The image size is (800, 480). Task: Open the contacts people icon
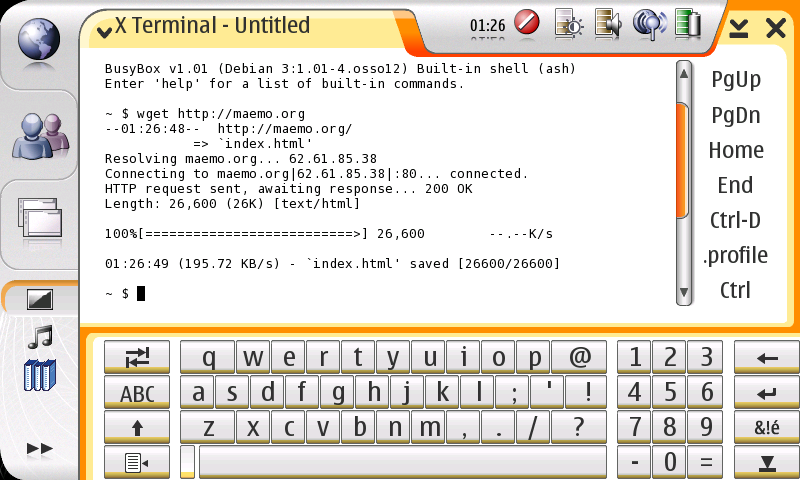pyautogui.click(x=39, y=135)
